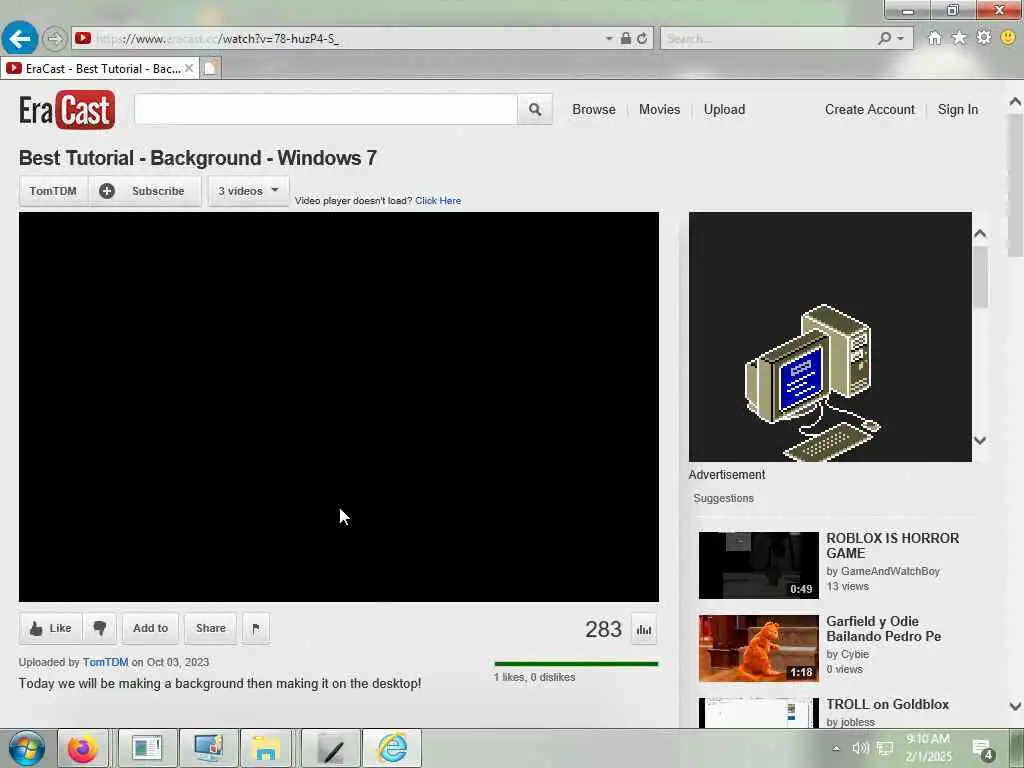Viewport: 1024px width, 768px height.
Task: Open the pen tablet taskbar icon
Action: 331,748
